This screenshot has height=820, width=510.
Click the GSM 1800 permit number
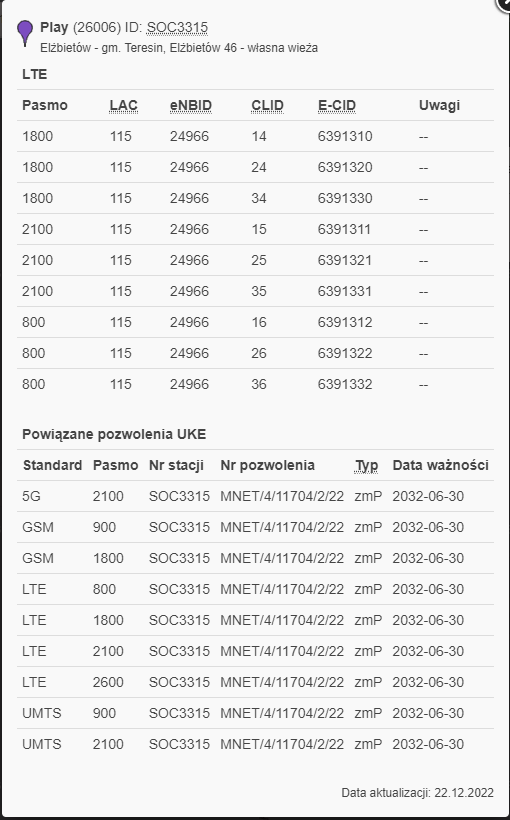point(282,558)
